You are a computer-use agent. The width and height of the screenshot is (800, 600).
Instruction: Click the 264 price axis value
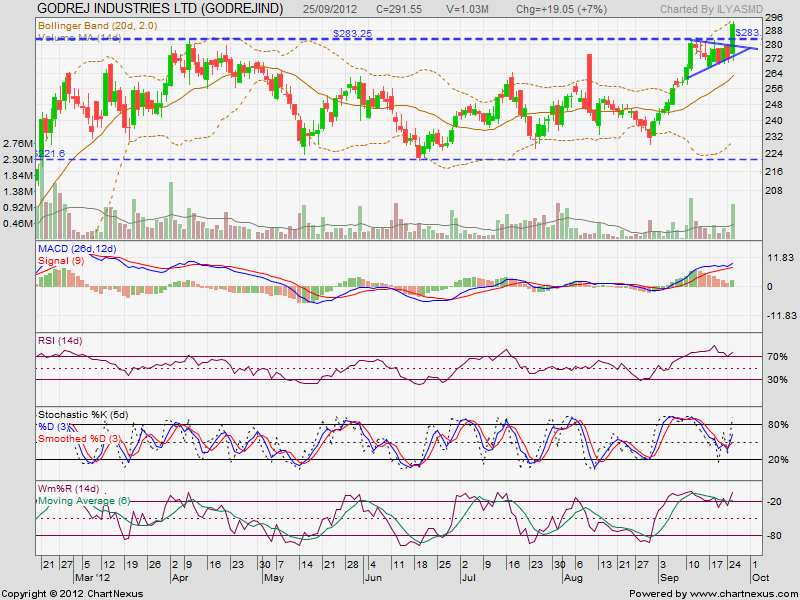776,73
